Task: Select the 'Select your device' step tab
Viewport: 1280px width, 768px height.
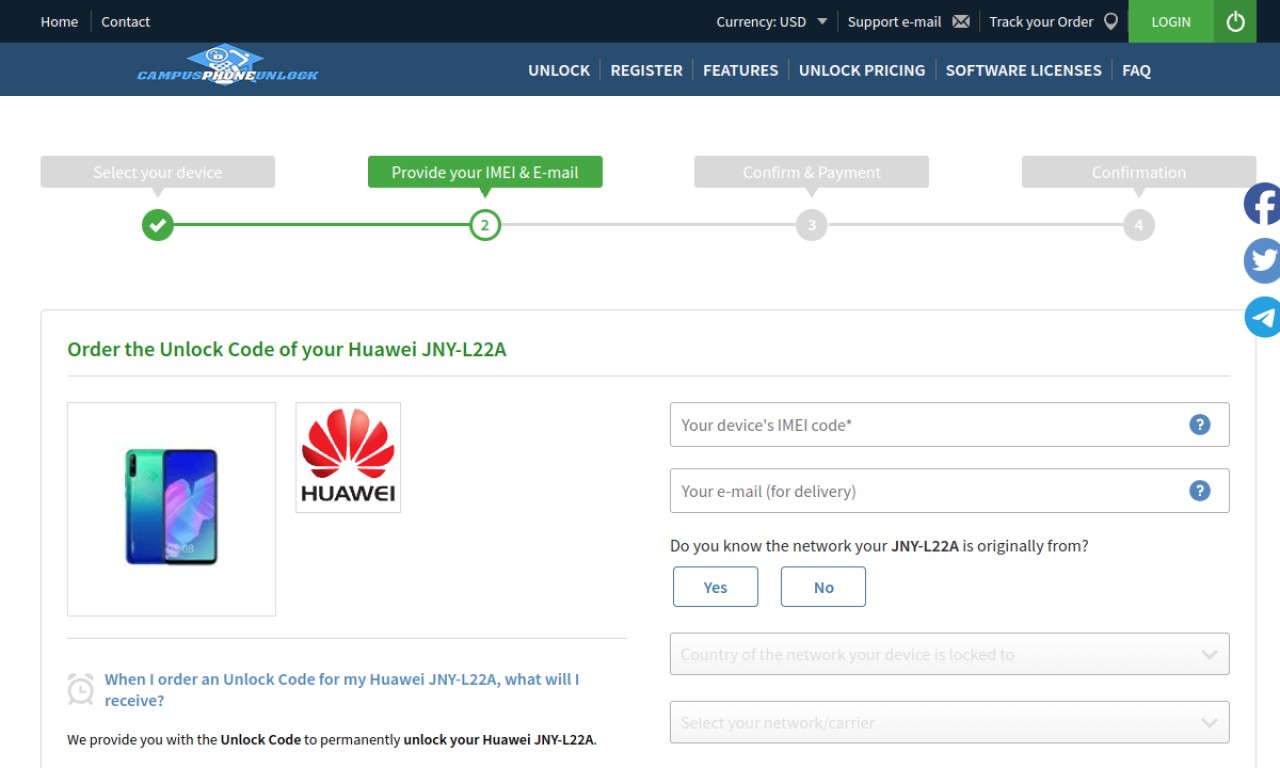Action: [x=158, y=172]
